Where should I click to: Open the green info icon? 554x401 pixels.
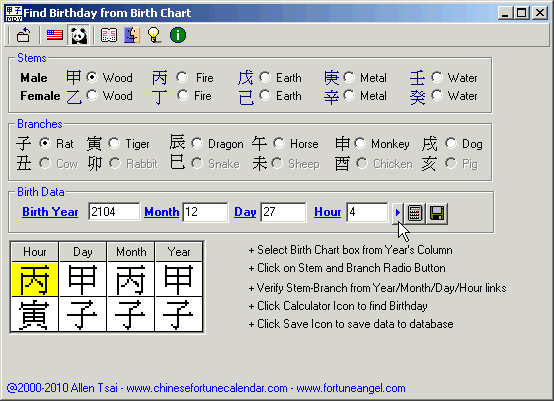(178, 35)
